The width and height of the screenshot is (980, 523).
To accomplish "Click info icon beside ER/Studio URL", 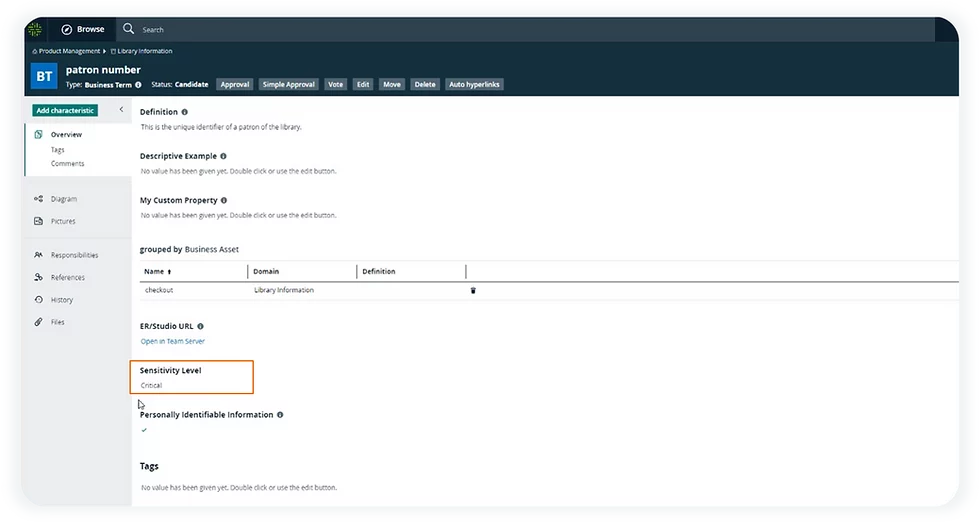I will [200, 326].
